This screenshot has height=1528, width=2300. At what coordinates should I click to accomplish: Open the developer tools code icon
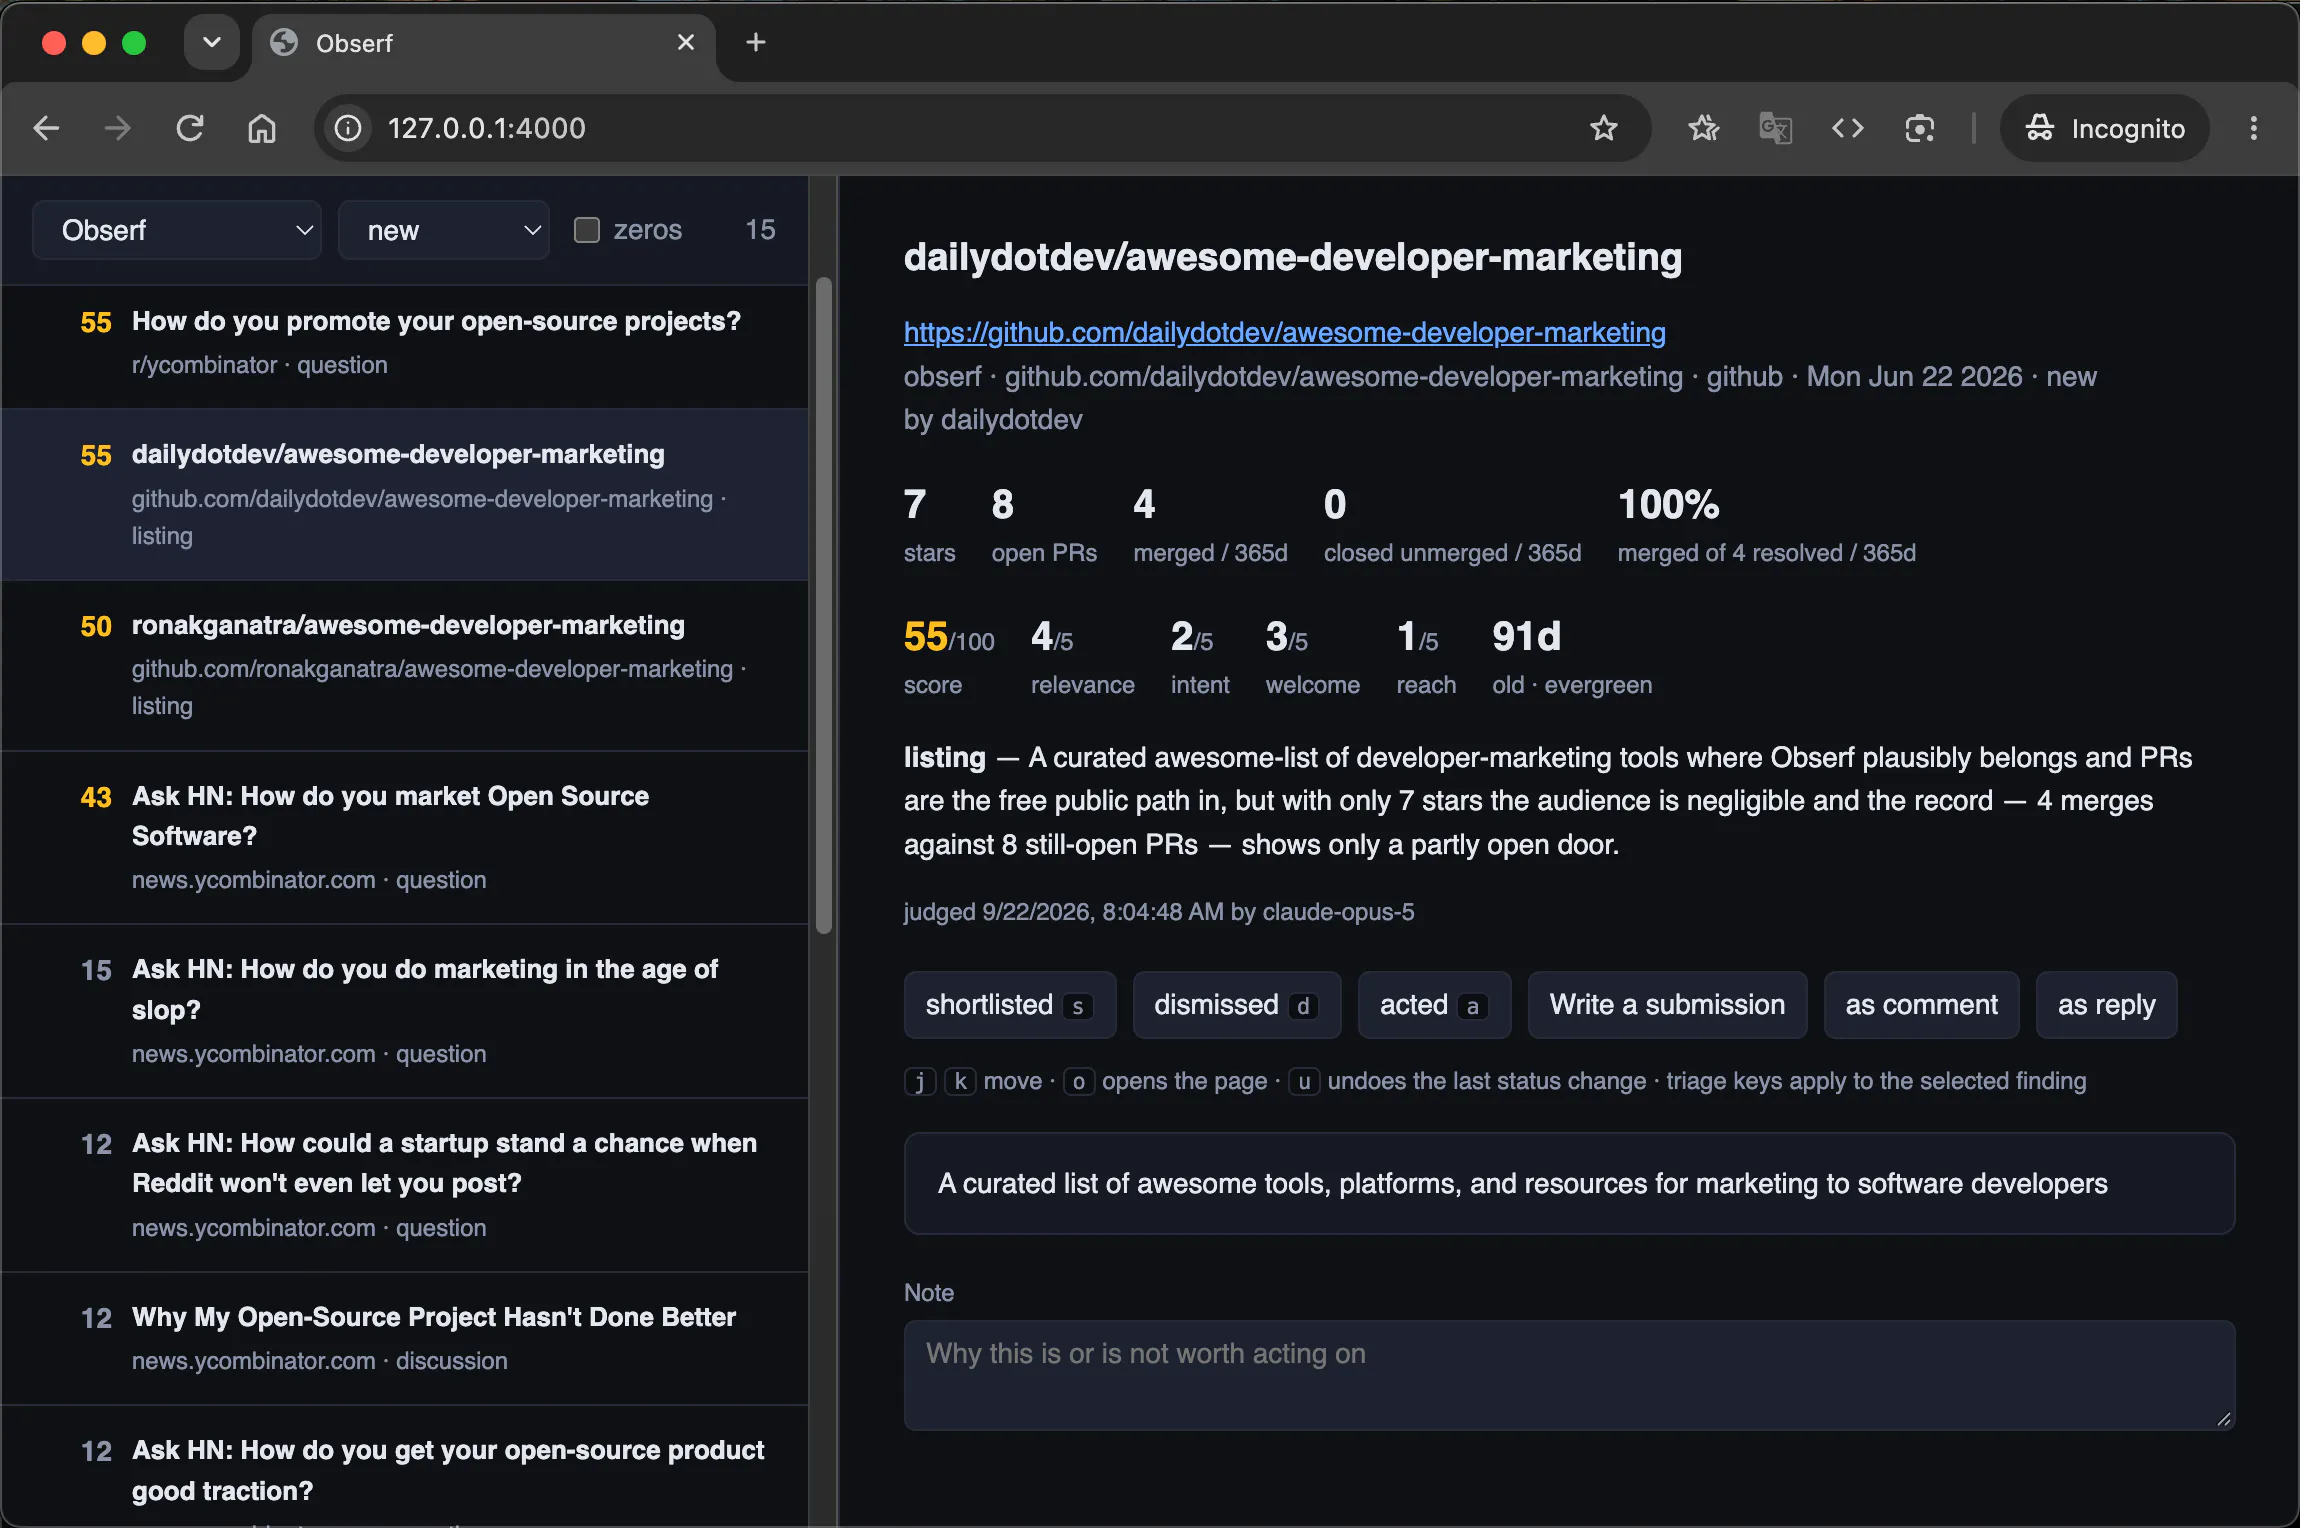click(x=1848, y=128)
